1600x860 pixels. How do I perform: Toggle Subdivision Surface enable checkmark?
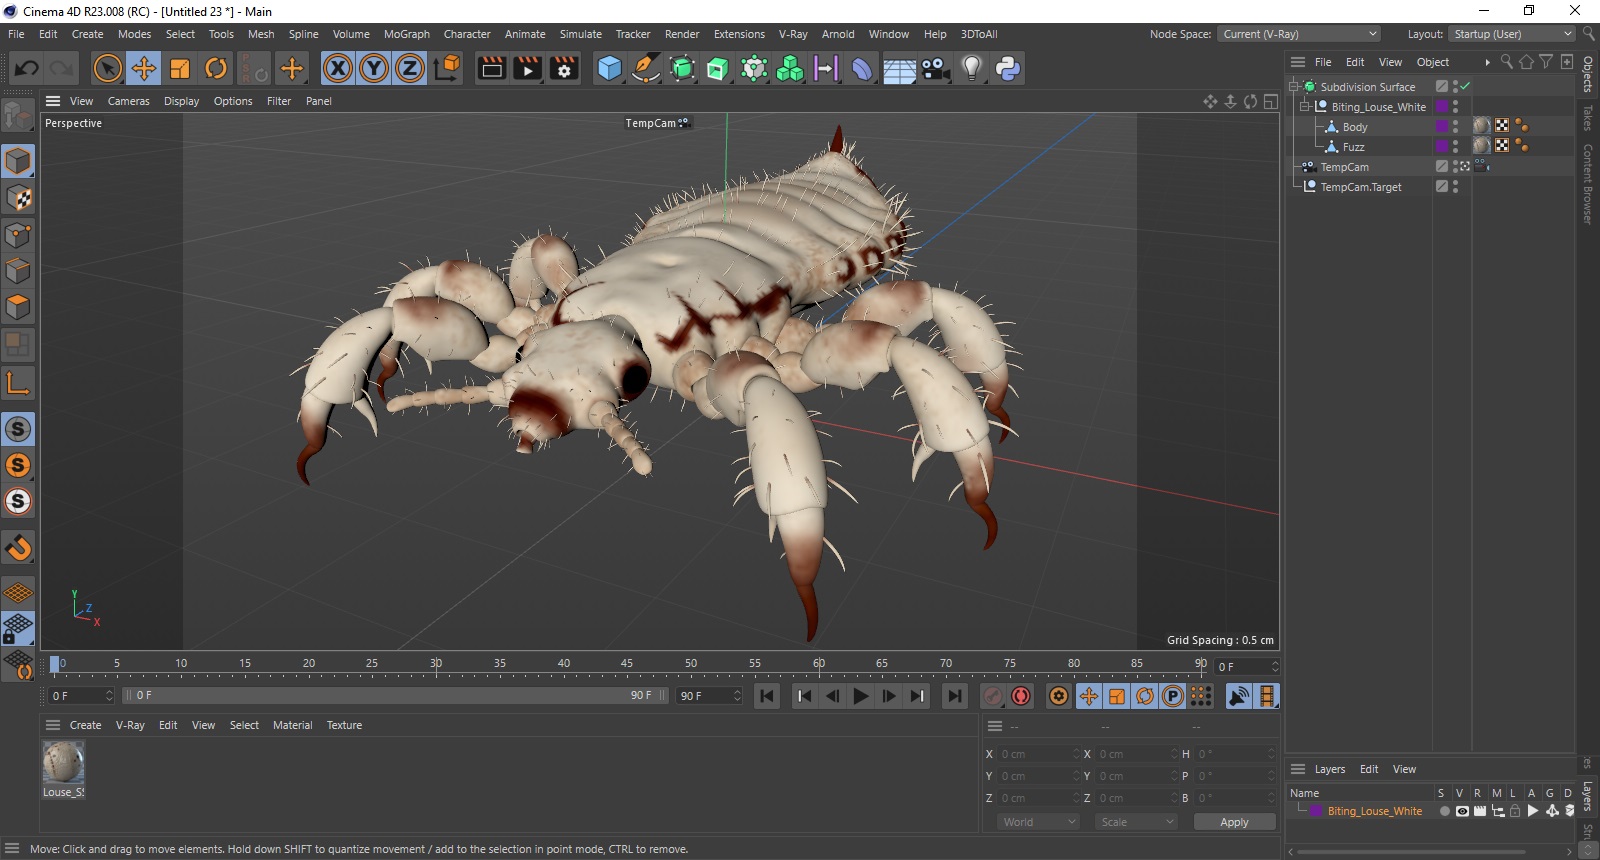[x=1465, y=87]
